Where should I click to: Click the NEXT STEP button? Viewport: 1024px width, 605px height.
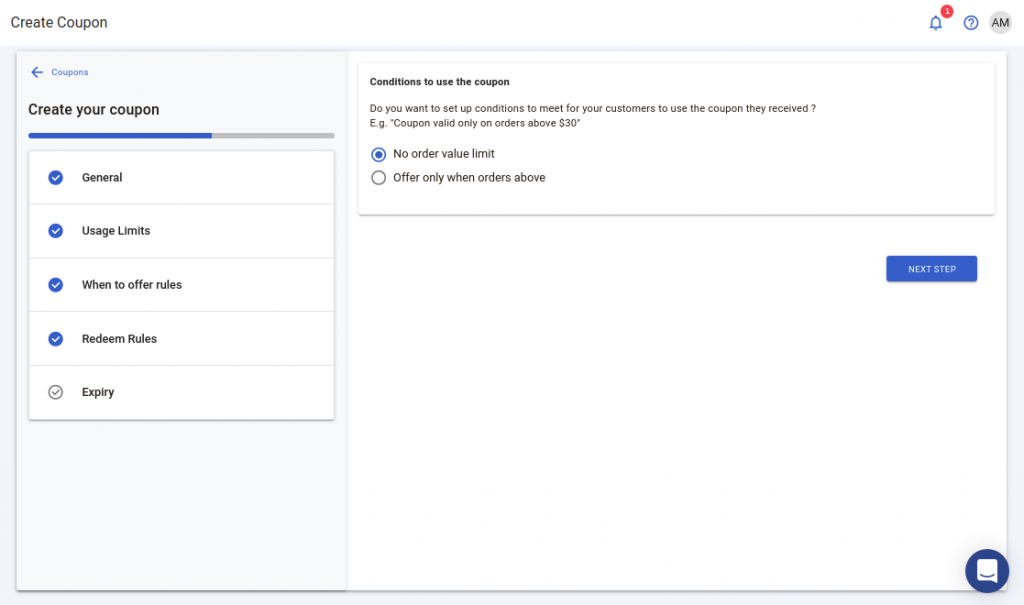(931, 269)
